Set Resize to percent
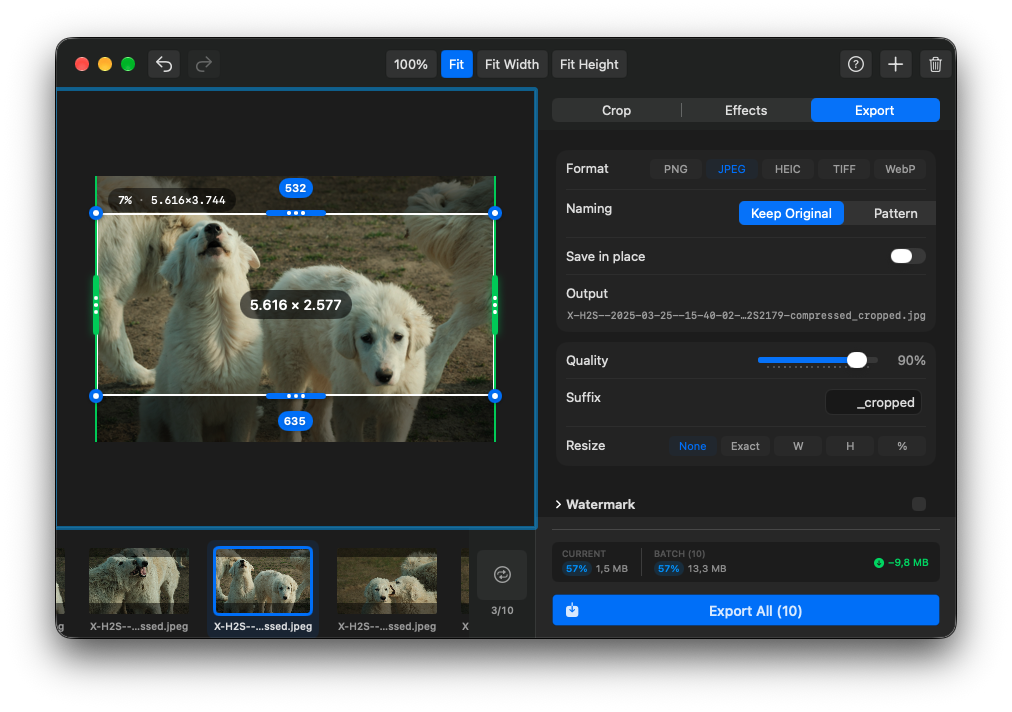 (902, 446)
